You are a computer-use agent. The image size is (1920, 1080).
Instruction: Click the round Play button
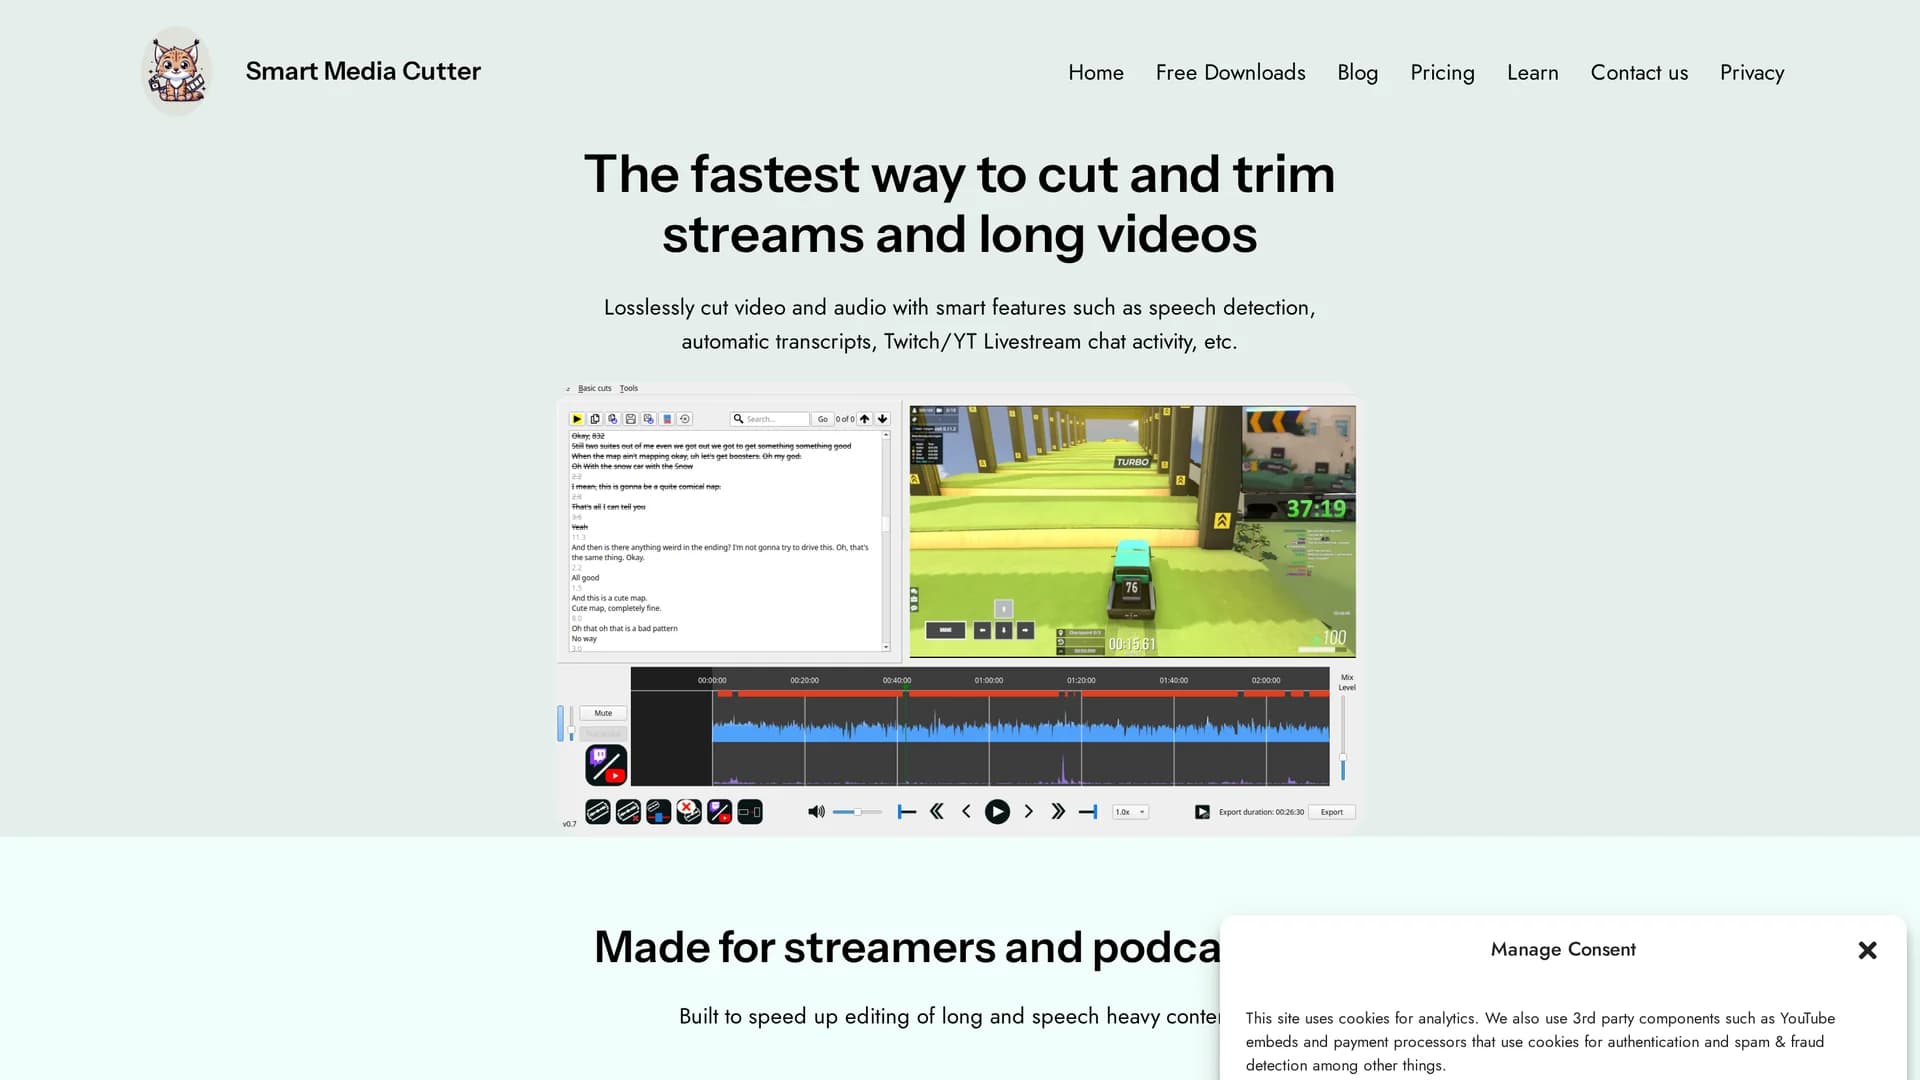(x=997, y=812)
